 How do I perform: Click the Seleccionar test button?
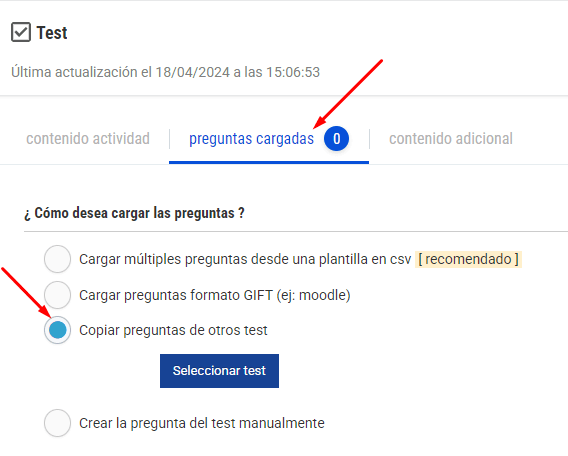click(x=219, y=371)
